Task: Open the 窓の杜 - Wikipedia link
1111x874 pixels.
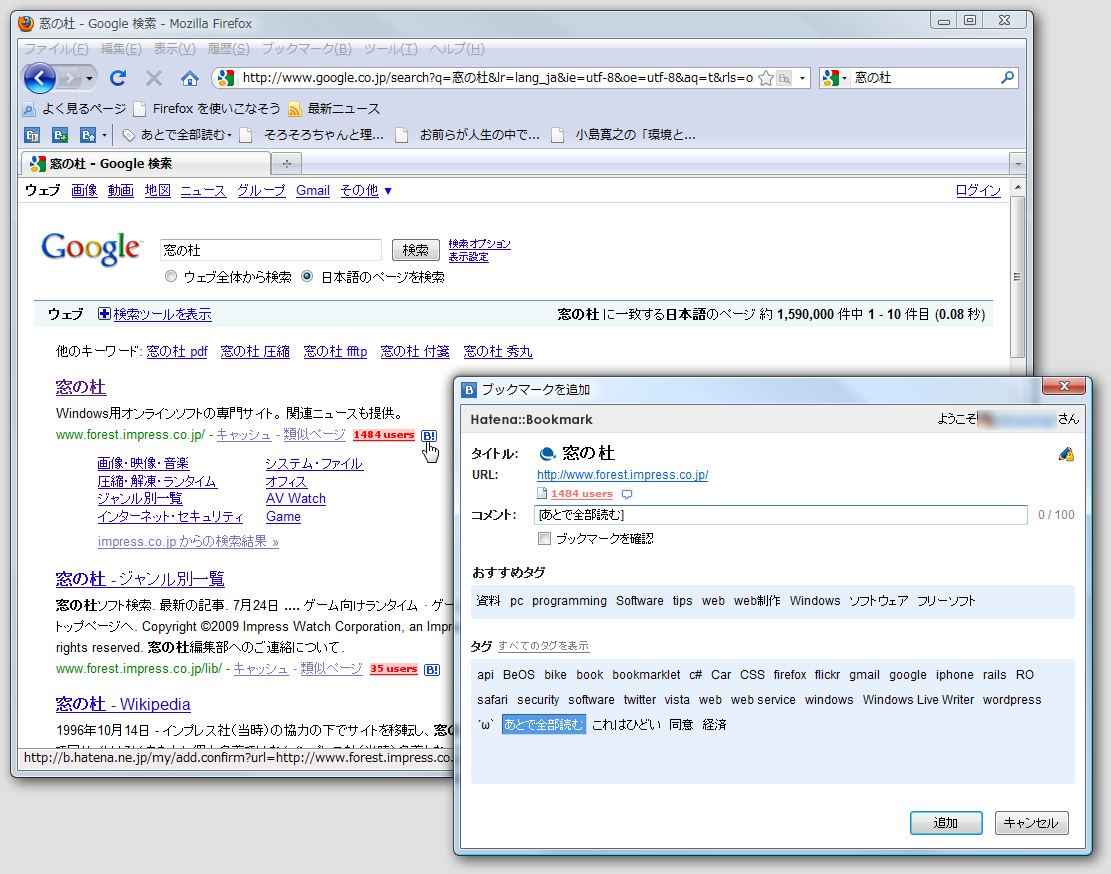Action: 122,704
